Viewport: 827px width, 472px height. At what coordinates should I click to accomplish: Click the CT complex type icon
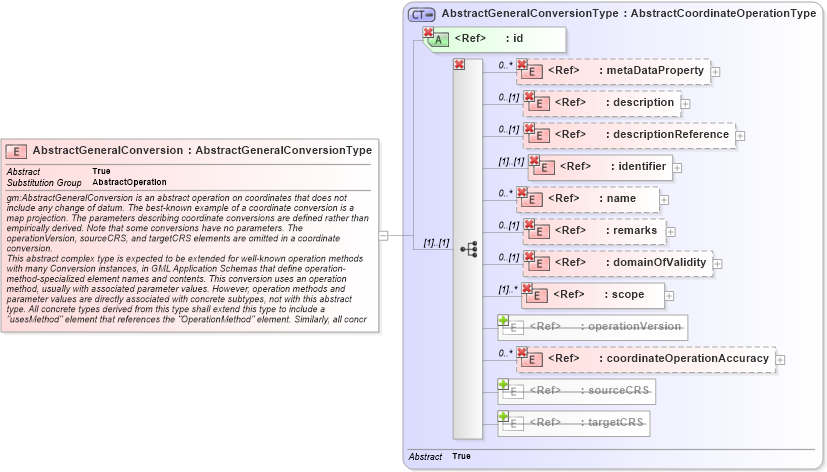click(x=421, y=15)
